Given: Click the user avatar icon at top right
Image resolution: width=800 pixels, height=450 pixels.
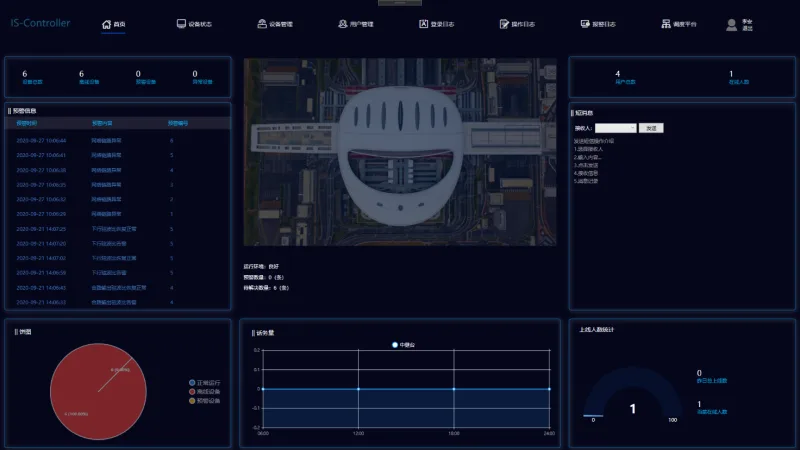Looking at the screenshot, I should coord(731,25).
